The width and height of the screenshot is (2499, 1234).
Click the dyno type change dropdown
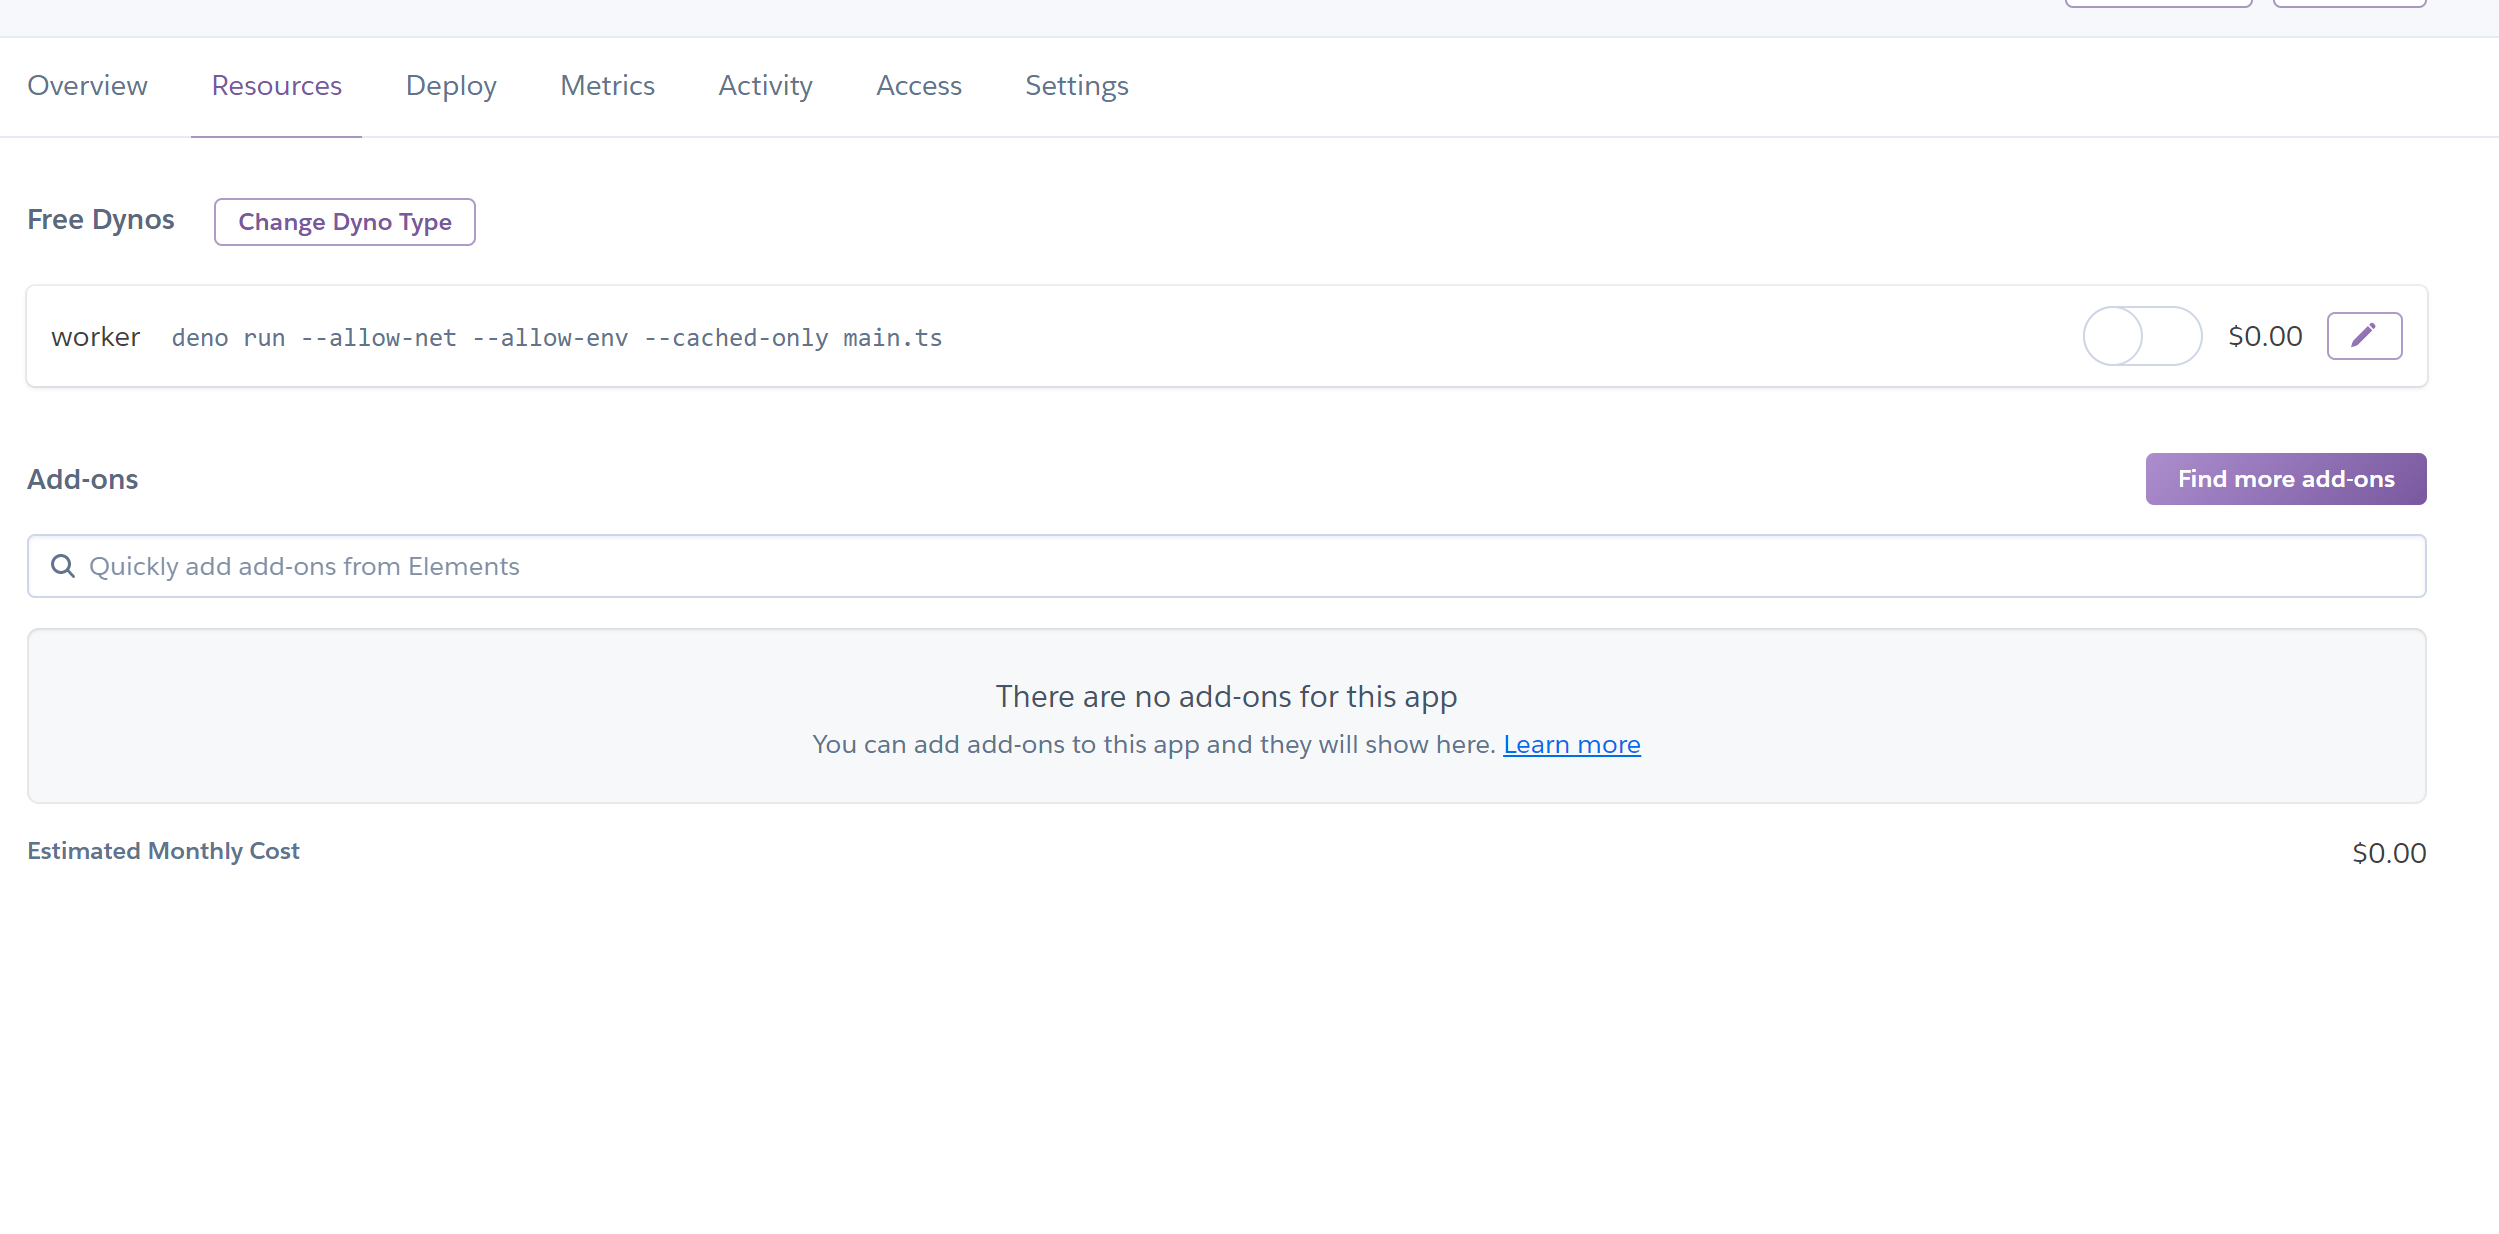[x=346, y=222]
